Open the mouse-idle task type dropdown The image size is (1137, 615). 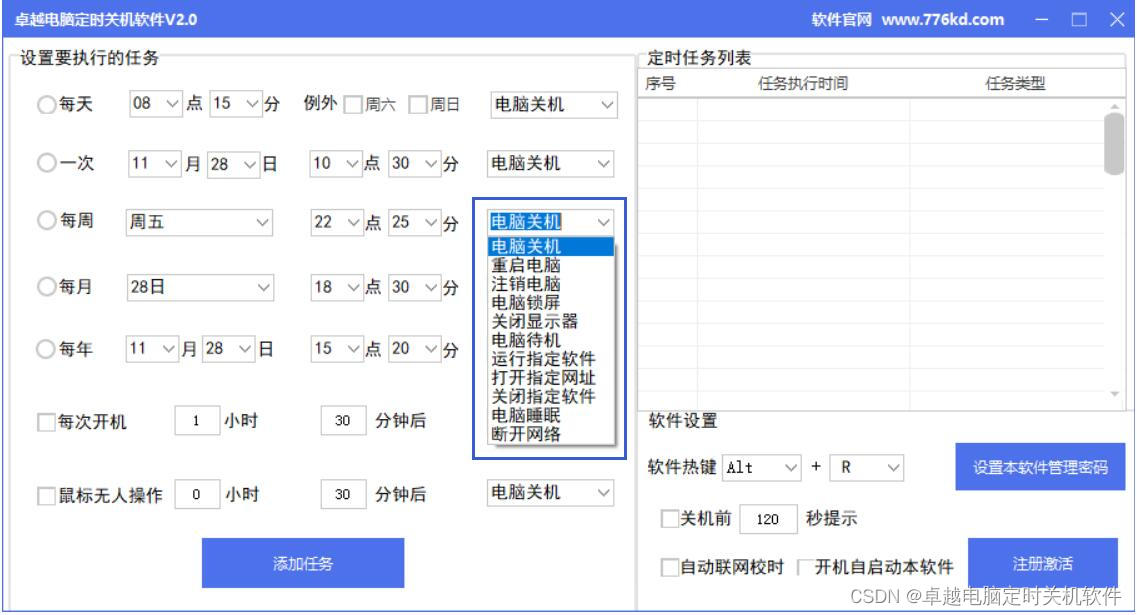550,493
